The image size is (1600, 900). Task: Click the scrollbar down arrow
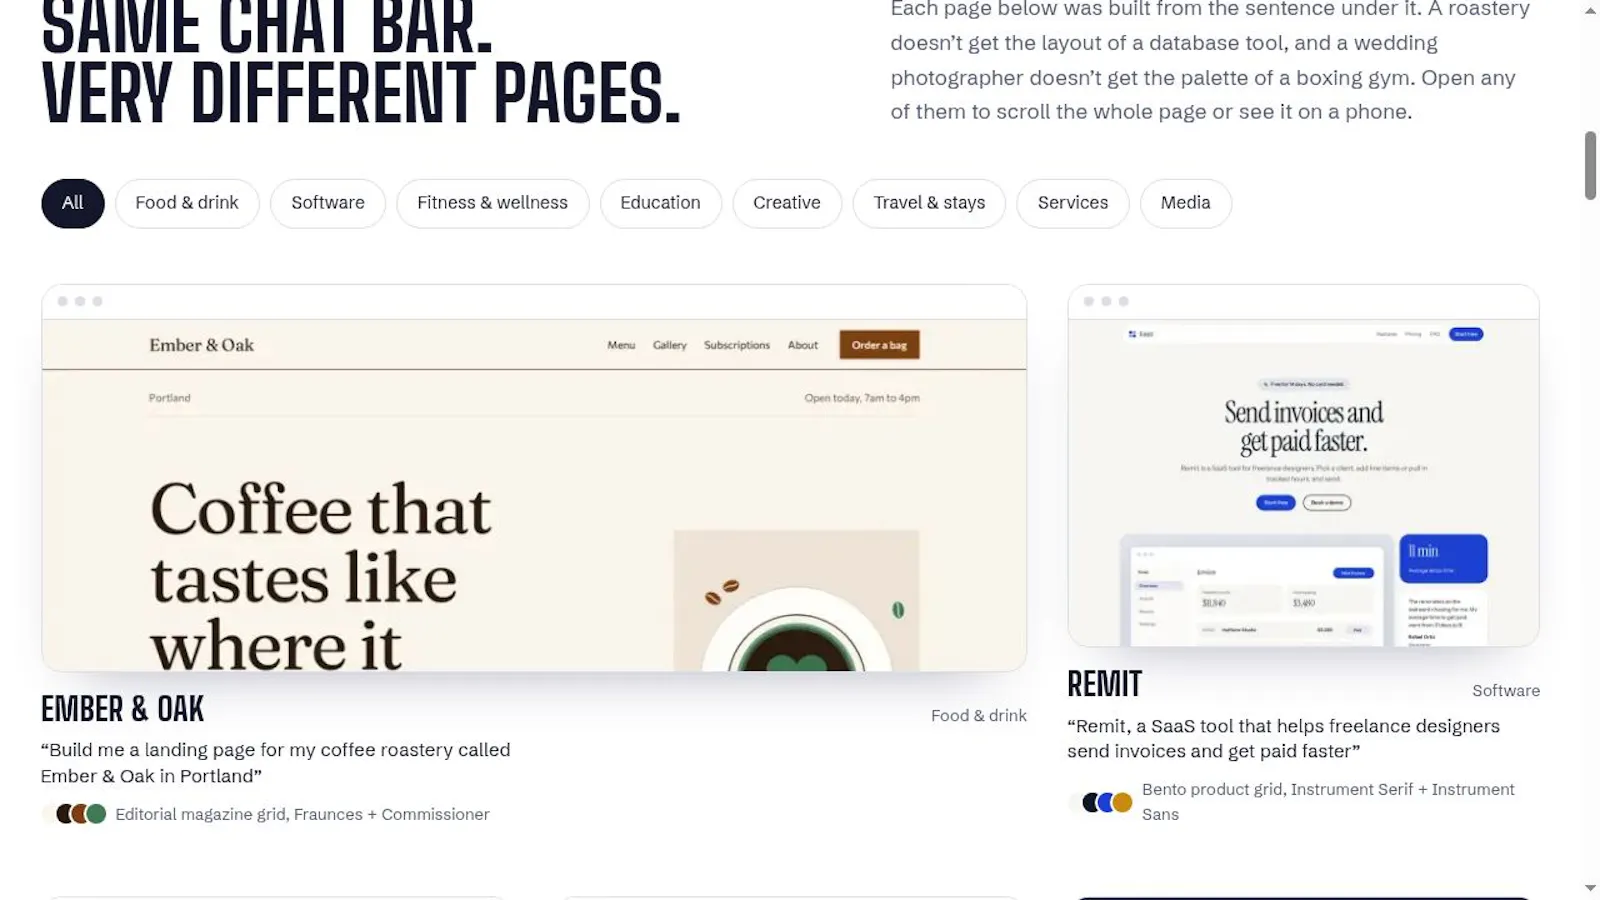pyautogui.click(x=1590, y=888)
